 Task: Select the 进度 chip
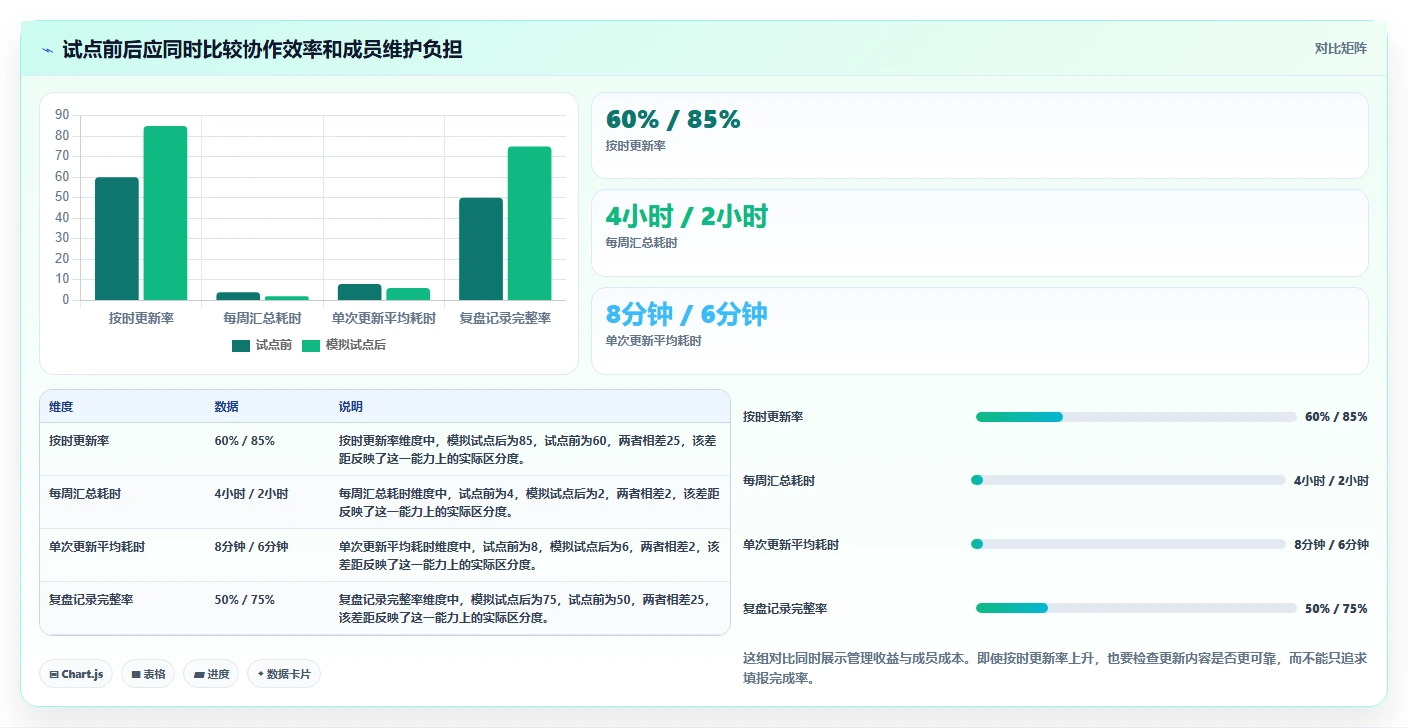click(x=211, y=674)
